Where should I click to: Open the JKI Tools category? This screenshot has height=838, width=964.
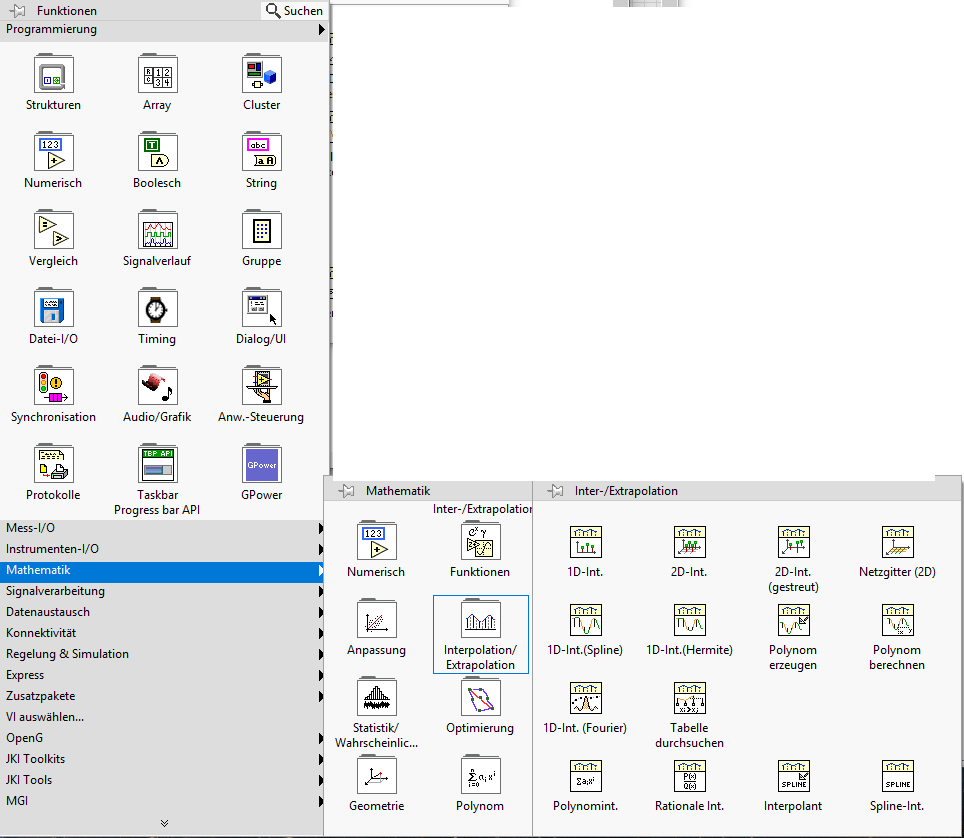tap(164, 780)
